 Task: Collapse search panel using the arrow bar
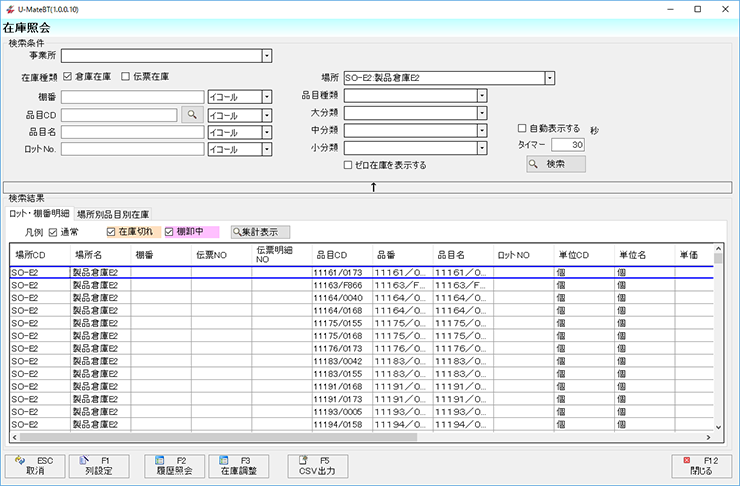click(x=372, y=186)
